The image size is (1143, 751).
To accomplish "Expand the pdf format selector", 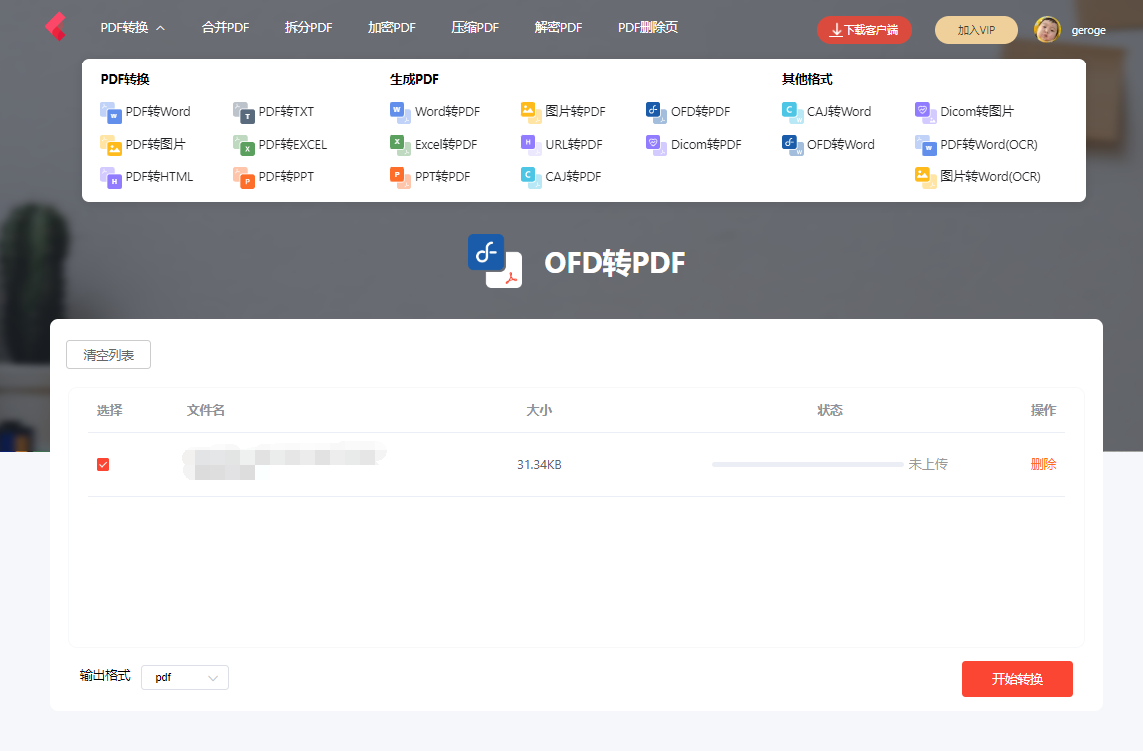I will click(185, 677).
